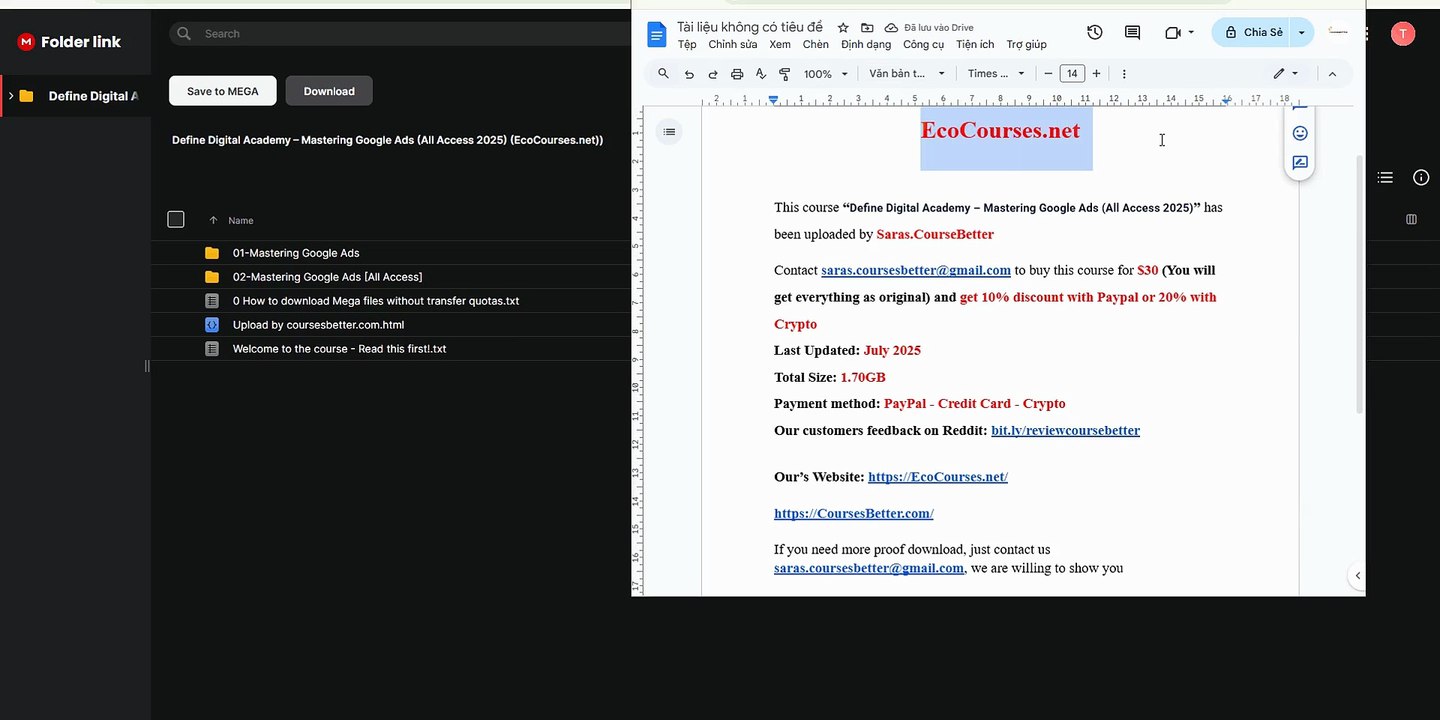
Task: Insert an emoji reaction from the side bubble
Action: pyautogui.click(x=1300, y=133)
